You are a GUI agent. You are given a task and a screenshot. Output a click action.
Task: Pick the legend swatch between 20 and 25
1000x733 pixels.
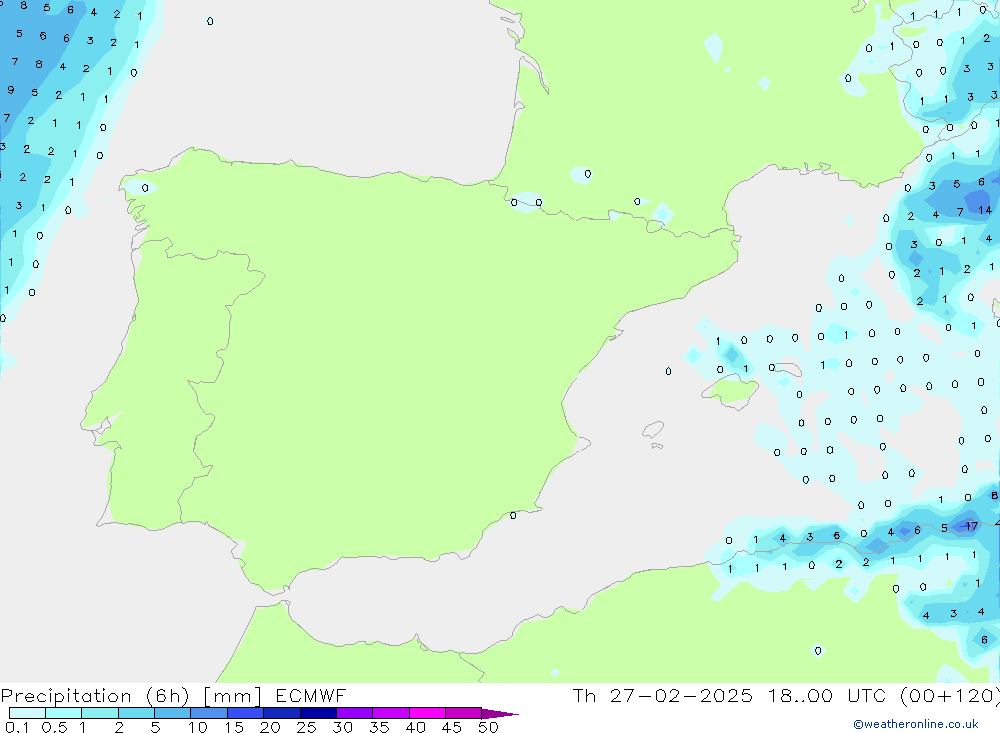(281, 713)
